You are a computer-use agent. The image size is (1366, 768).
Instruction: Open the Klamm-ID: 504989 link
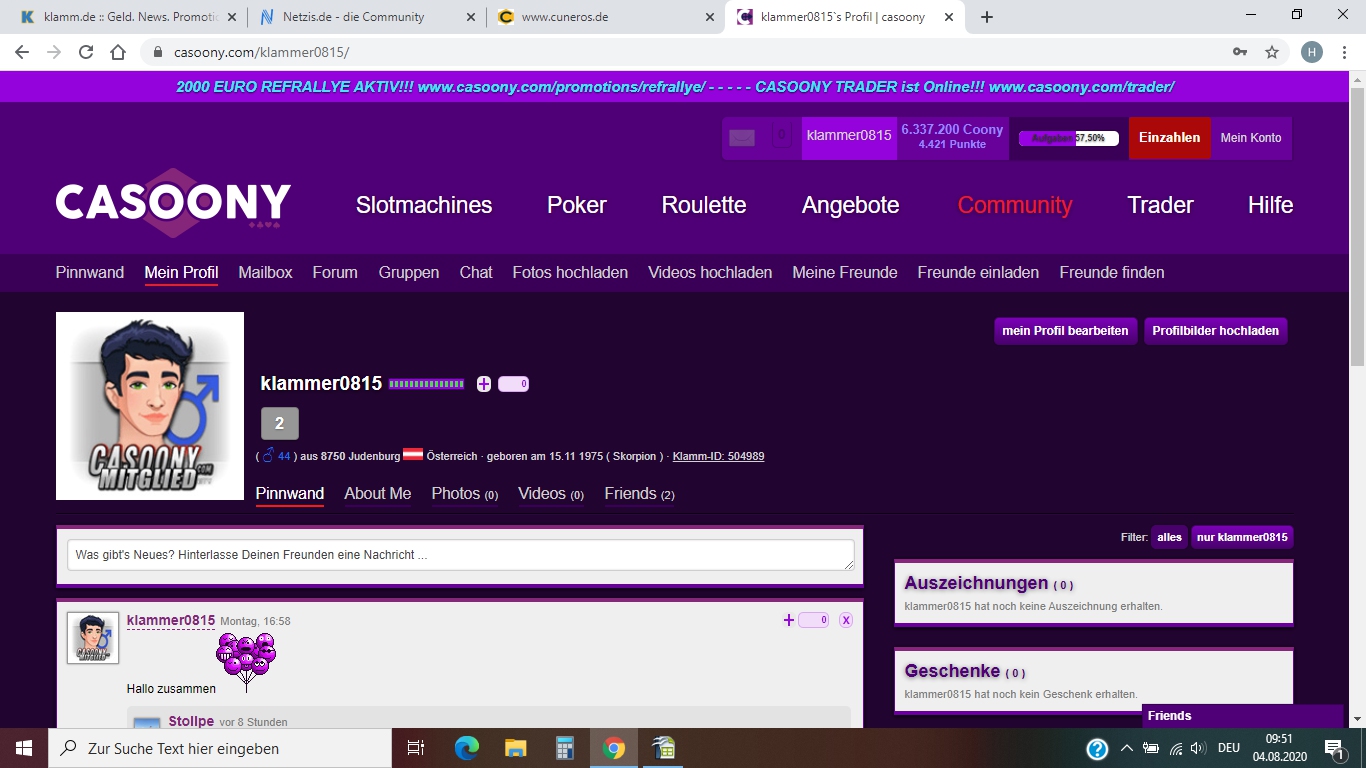click(x=718, y=456)
